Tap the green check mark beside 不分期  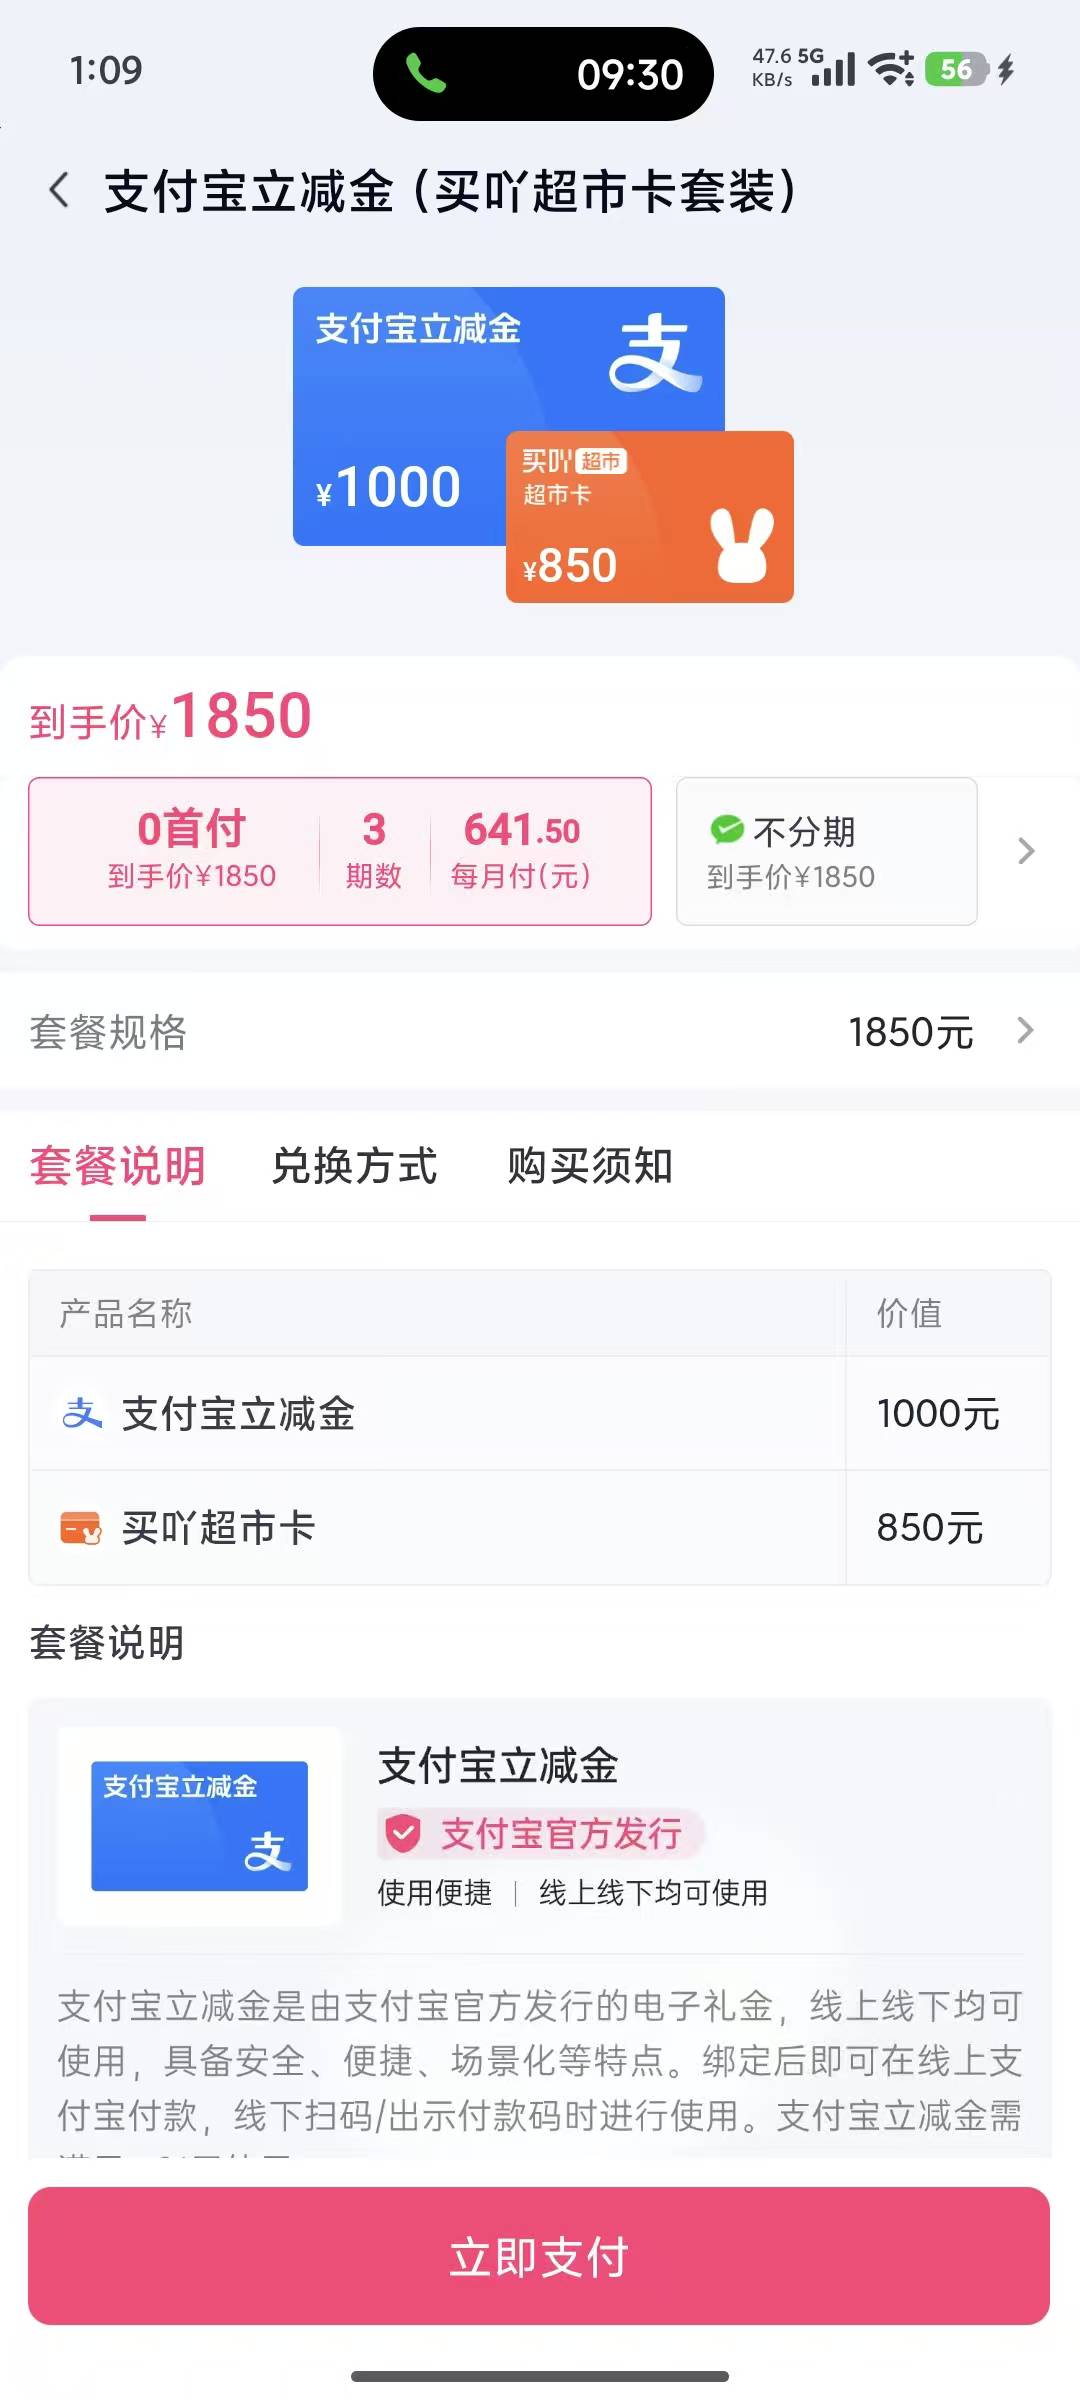point(727,830)
